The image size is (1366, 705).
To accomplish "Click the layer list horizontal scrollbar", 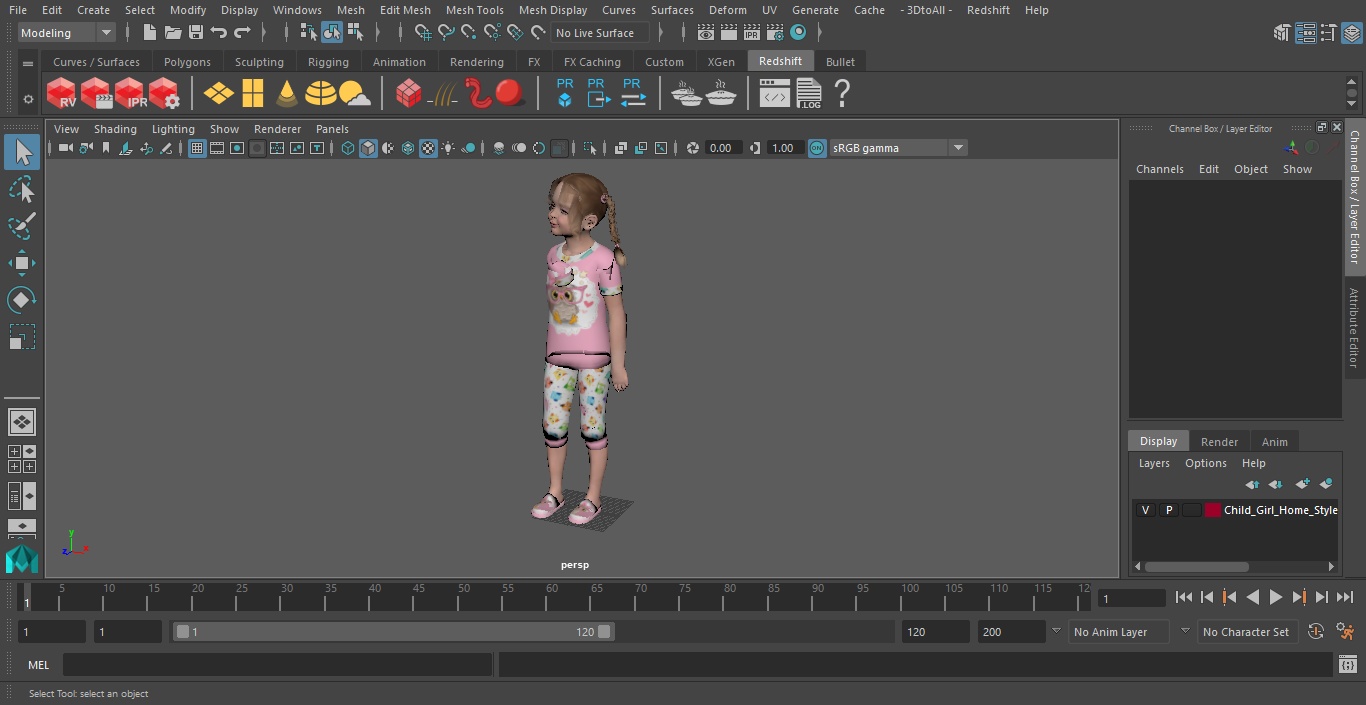I will point(1195,566).
